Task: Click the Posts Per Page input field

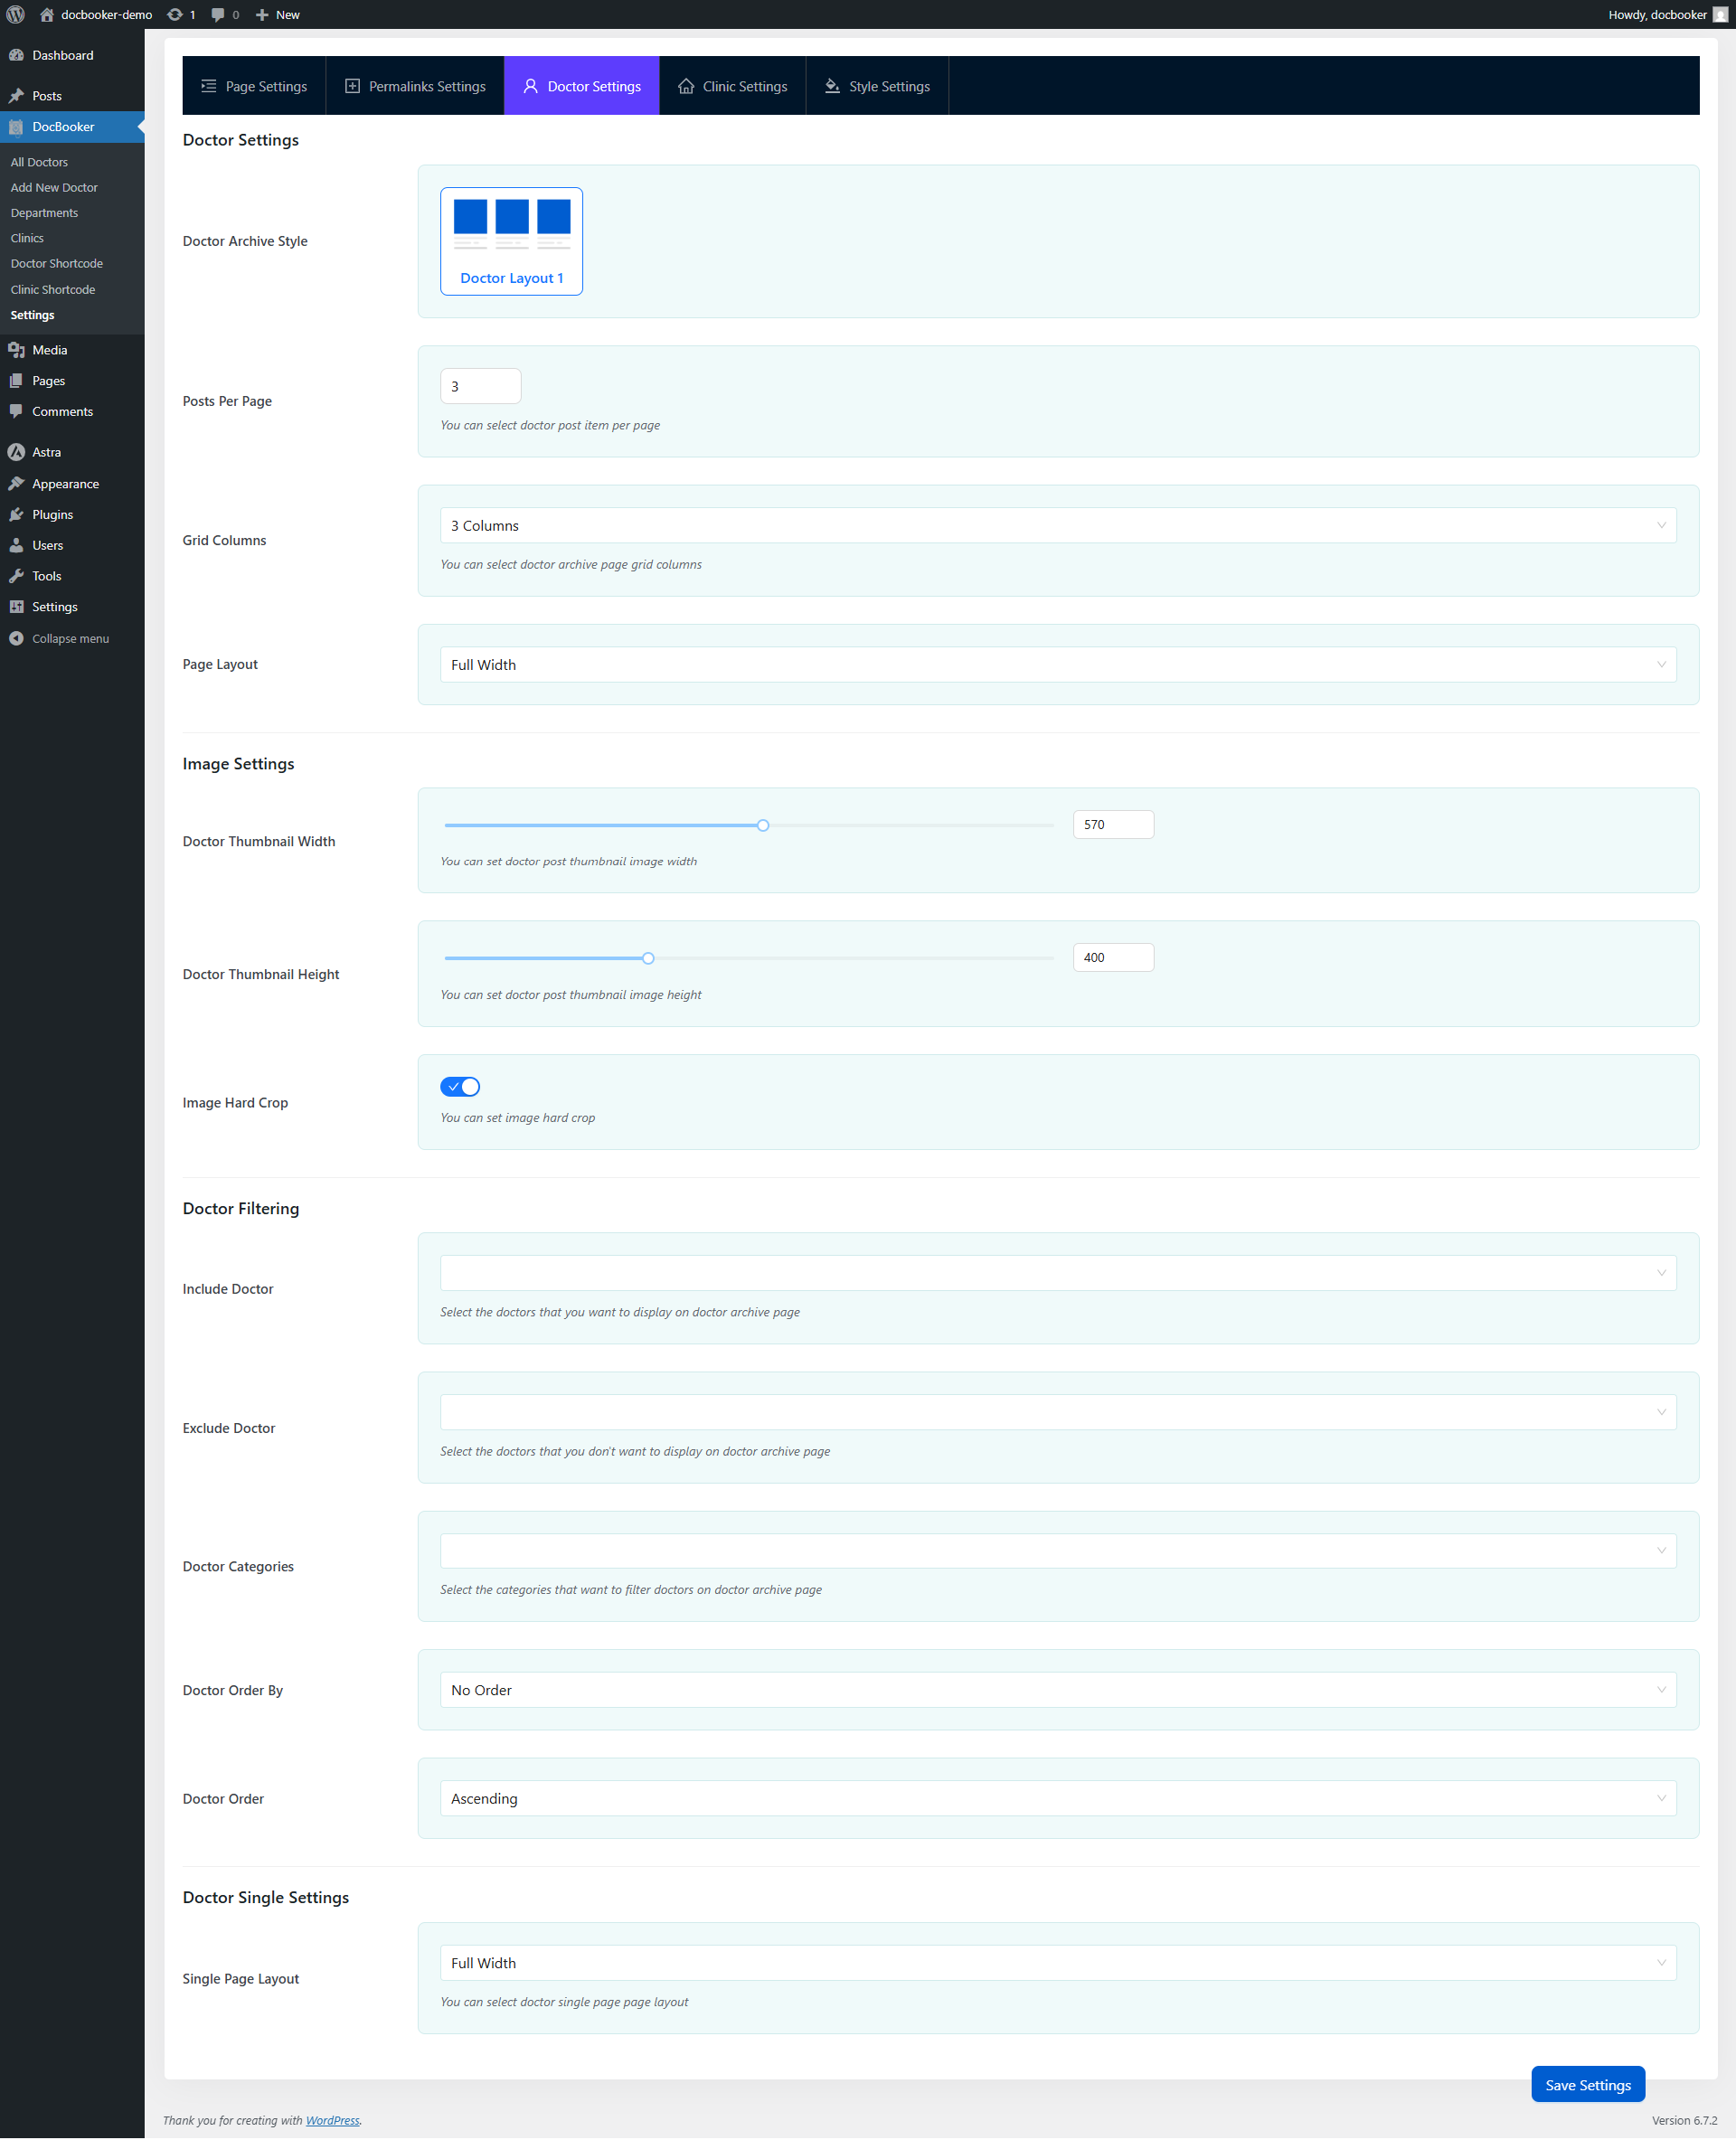Action: [481, 387]
